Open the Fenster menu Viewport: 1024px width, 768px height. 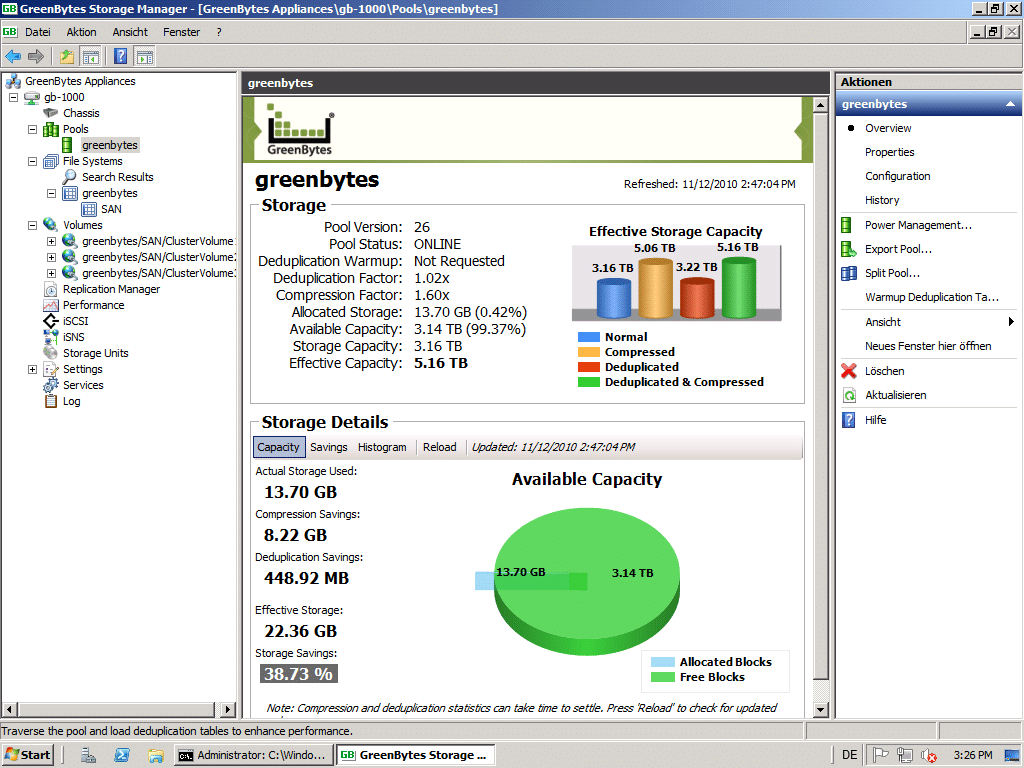pyautogui.click(x=181, y=32)
